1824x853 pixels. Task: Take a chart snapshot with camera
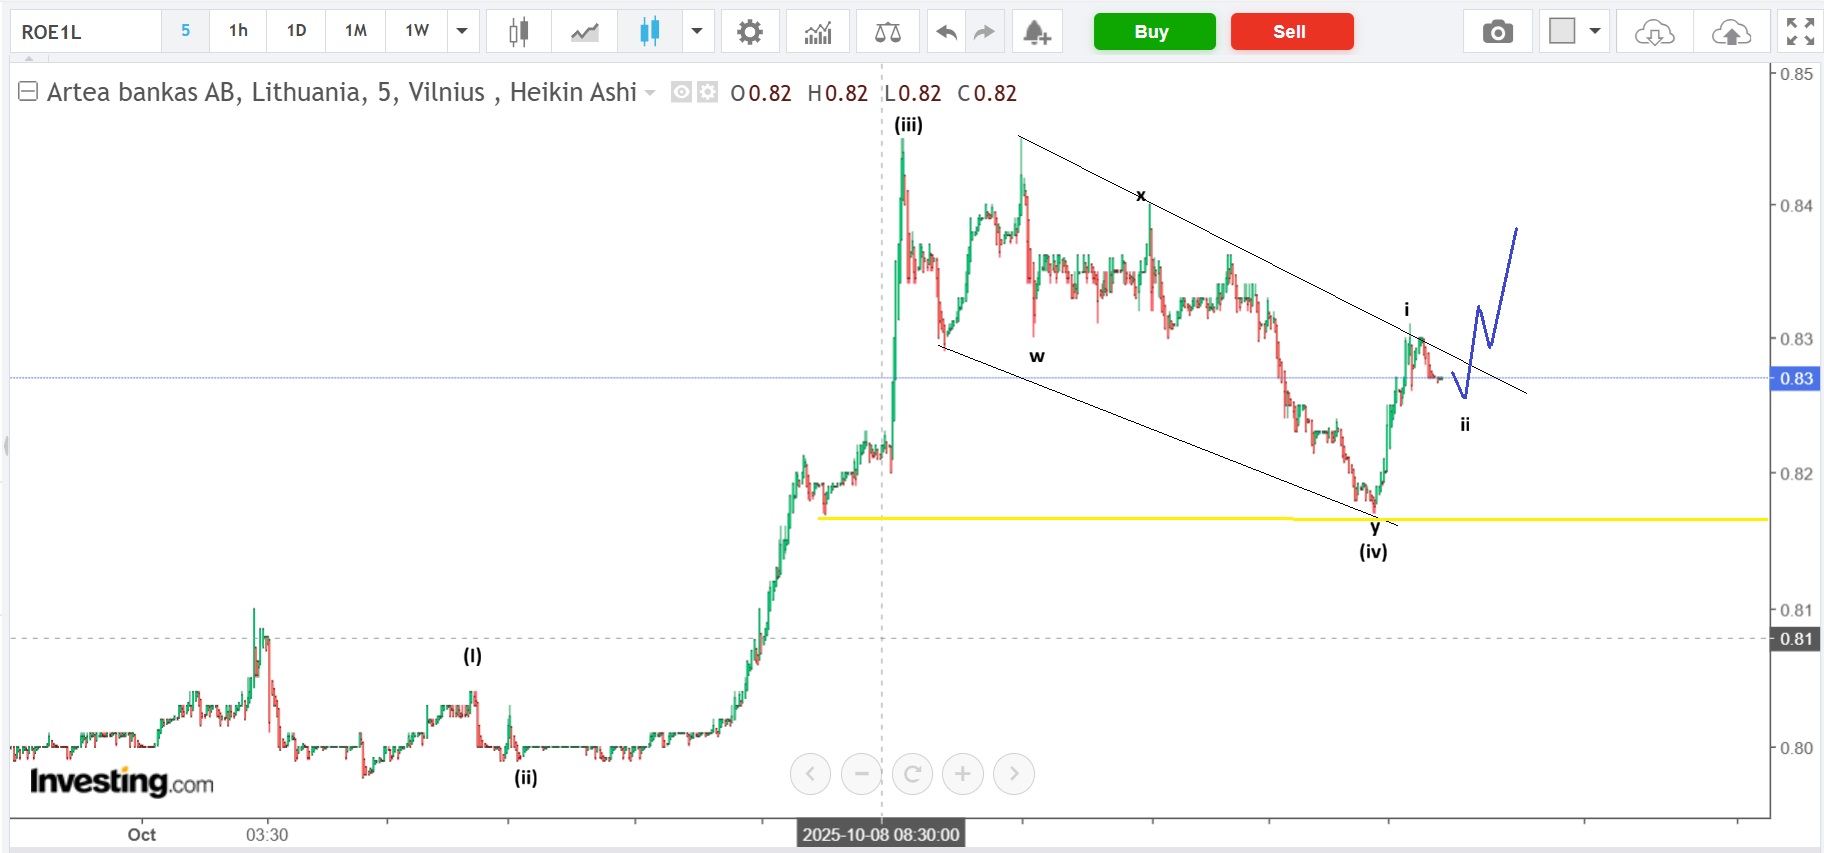[x=1497, y=32]
